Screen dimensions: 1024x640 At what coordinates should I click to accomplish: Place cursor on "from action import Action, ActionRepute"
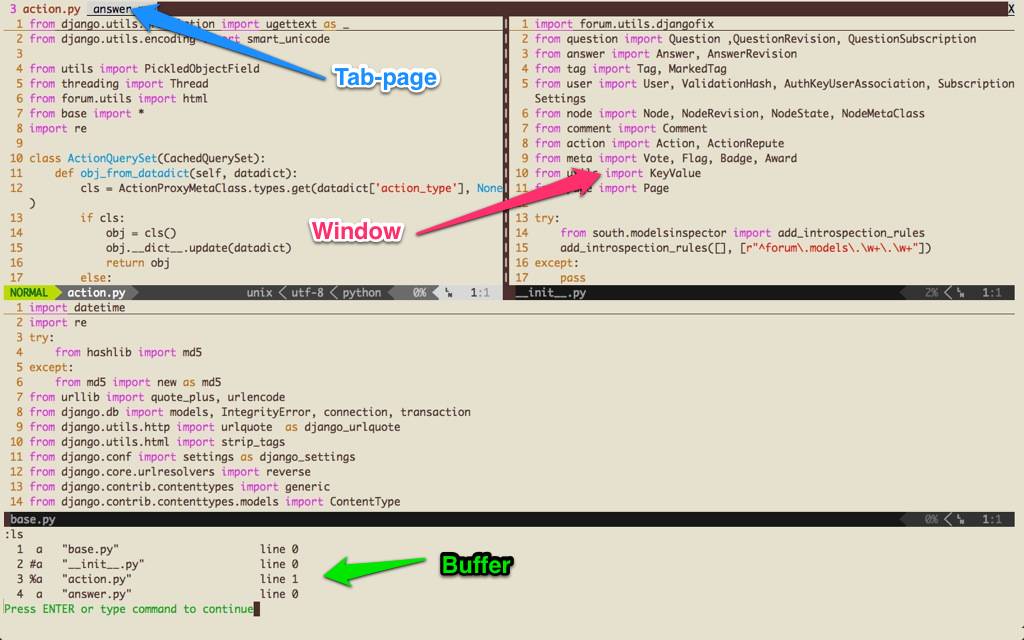[x=659, y=144]
